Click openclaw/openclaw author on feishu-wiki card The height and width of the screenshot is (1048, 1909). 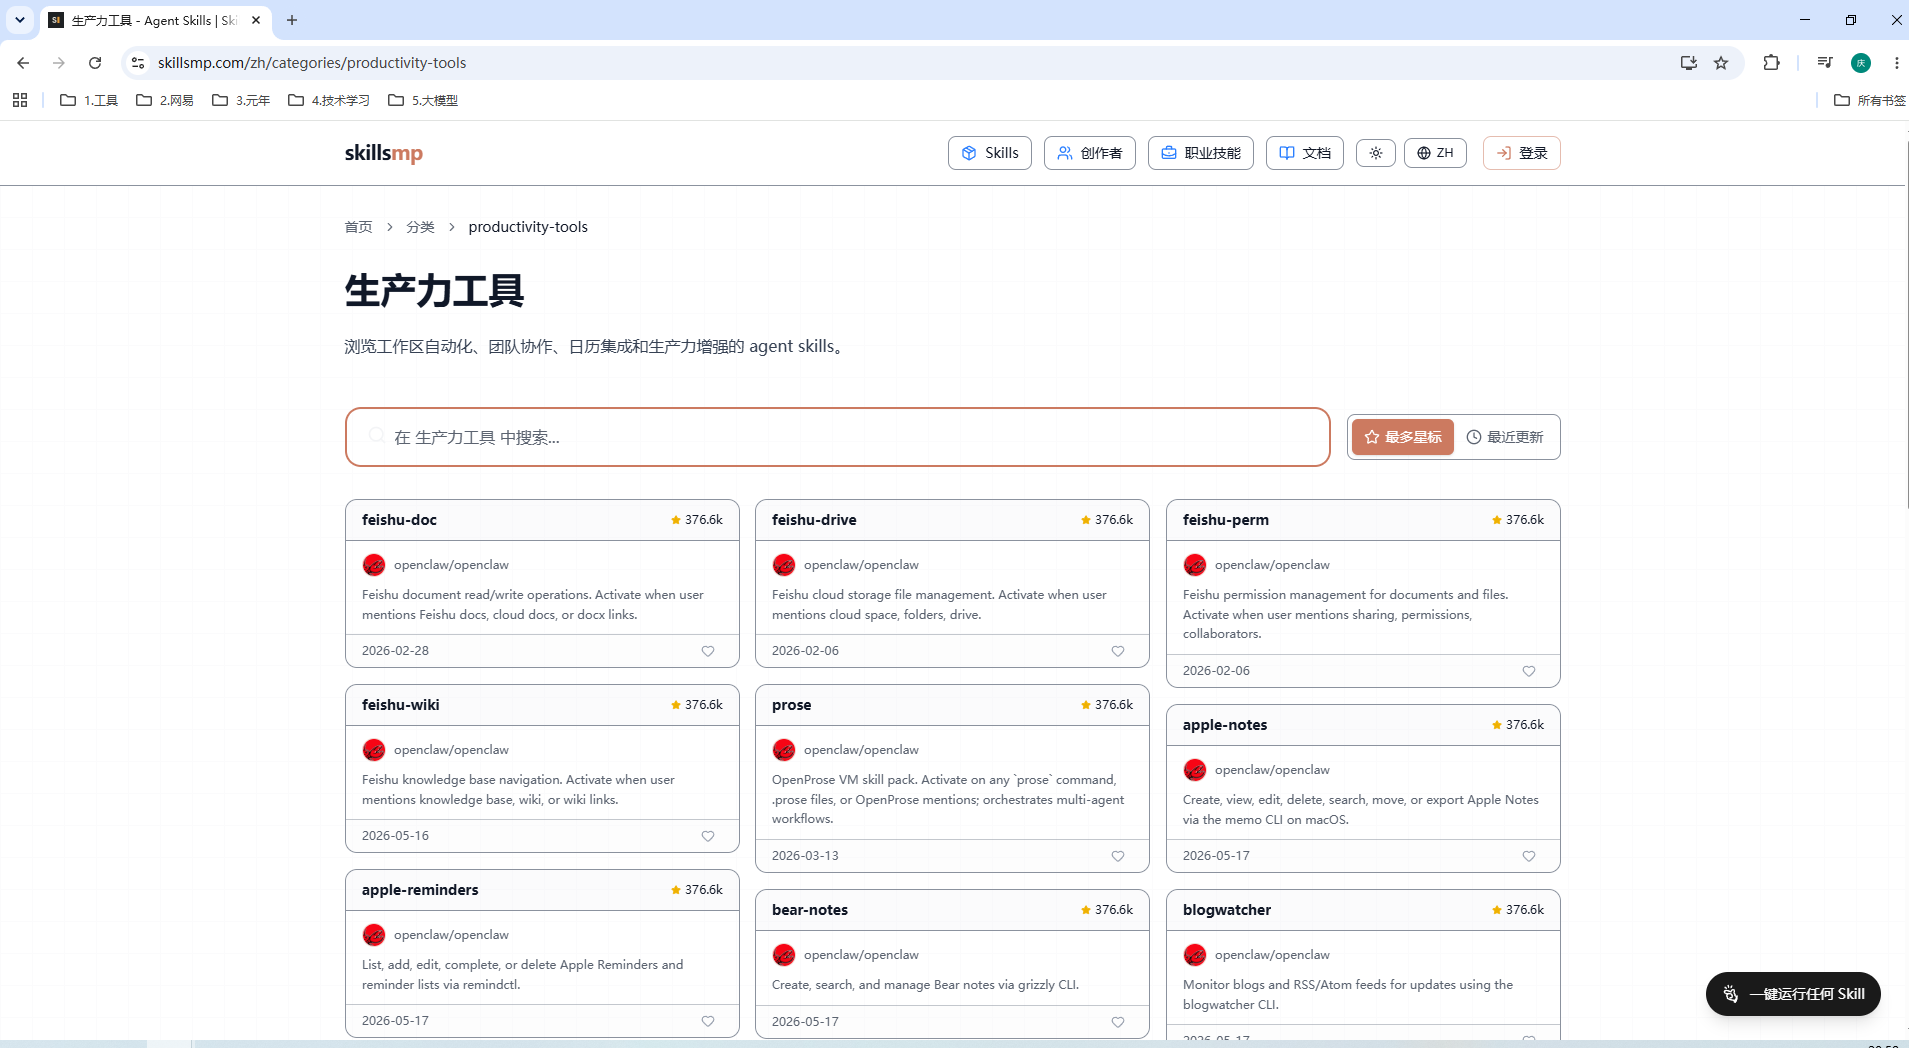click(x=451, y=750)
